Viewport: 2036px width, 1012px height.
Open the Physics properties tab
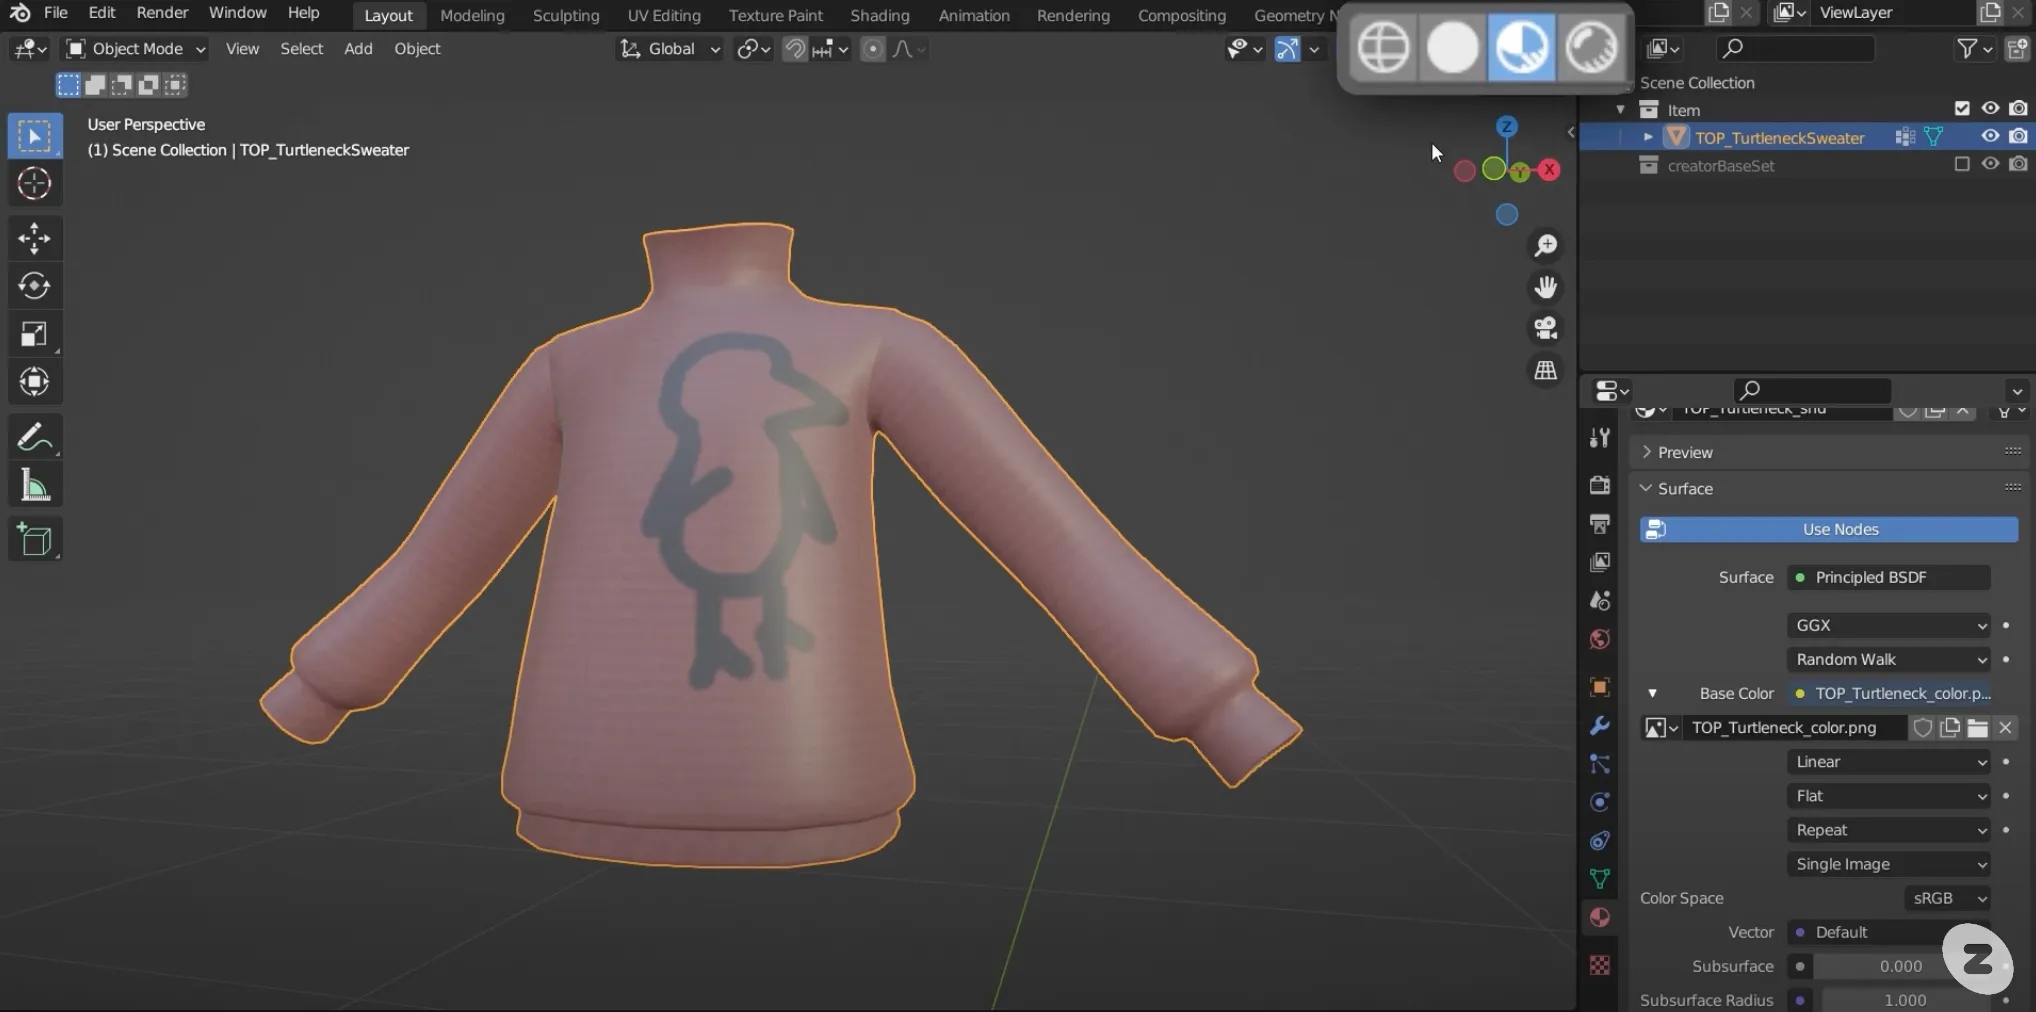pyautogui.click(x=1600, y=802)
